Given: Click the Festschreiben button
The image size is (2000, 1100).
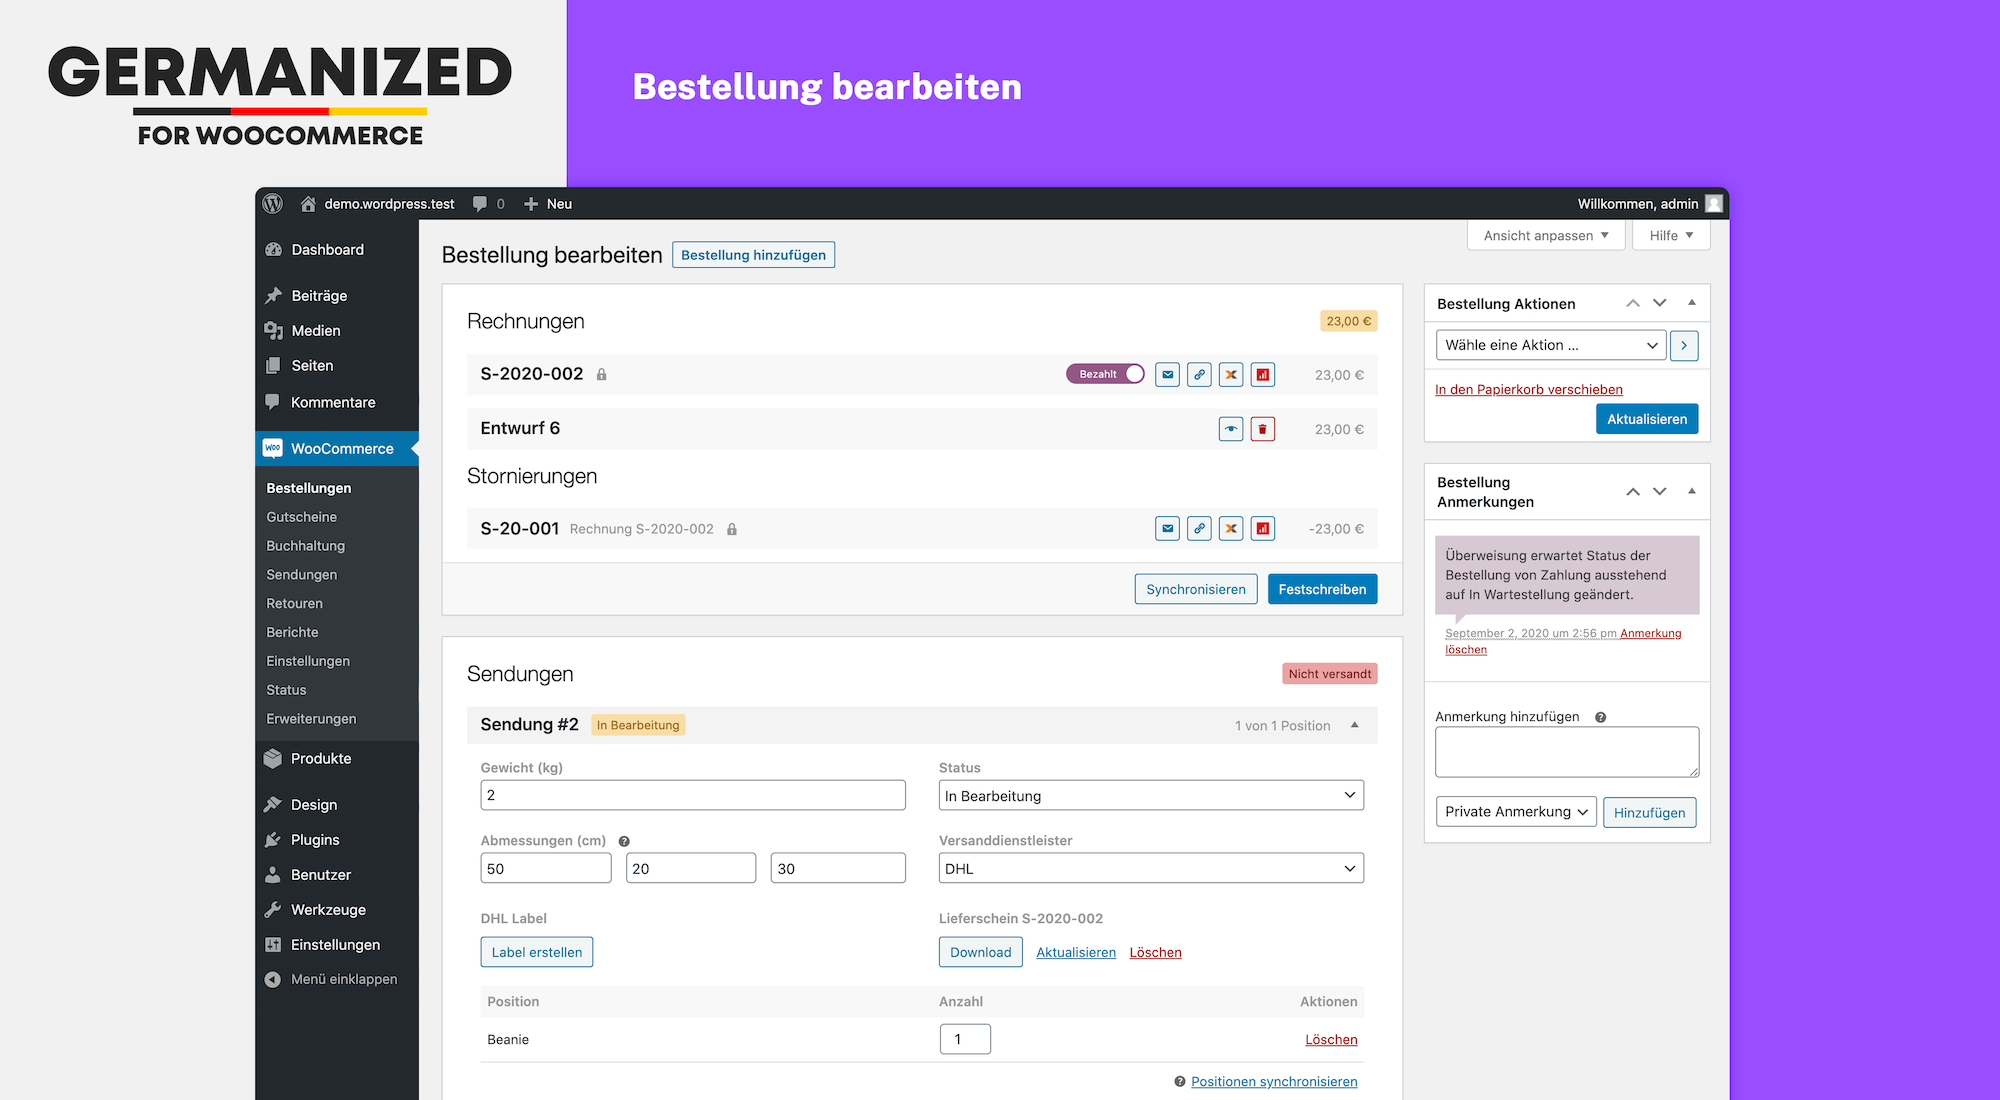Looking at the screenshot, I should [x=1323, y=587].
